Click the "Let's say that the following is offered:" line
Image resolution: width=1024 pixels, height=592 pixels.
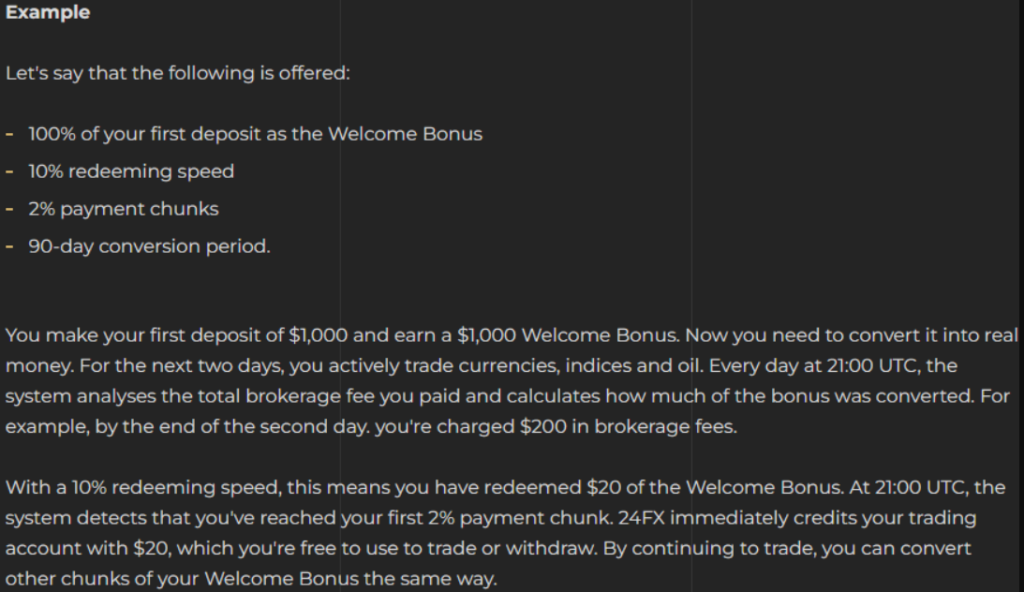click(178, 74)
